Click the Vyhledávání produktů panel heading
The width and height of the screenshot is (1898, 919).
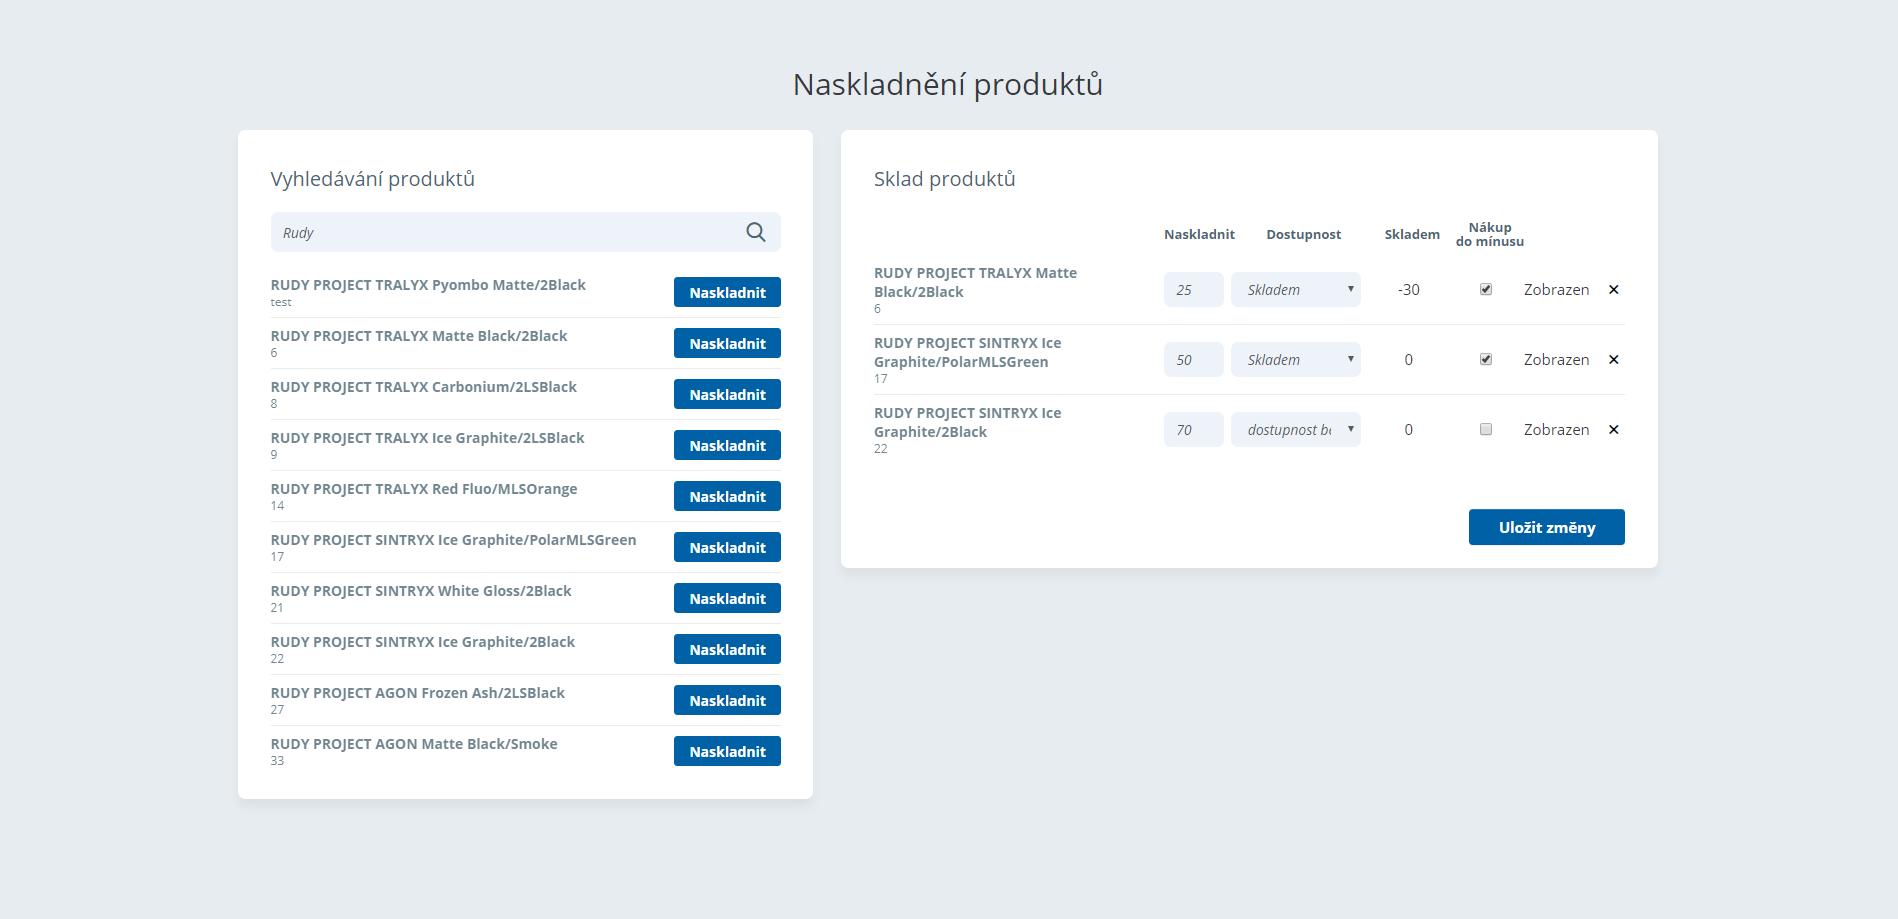[372, 179]
